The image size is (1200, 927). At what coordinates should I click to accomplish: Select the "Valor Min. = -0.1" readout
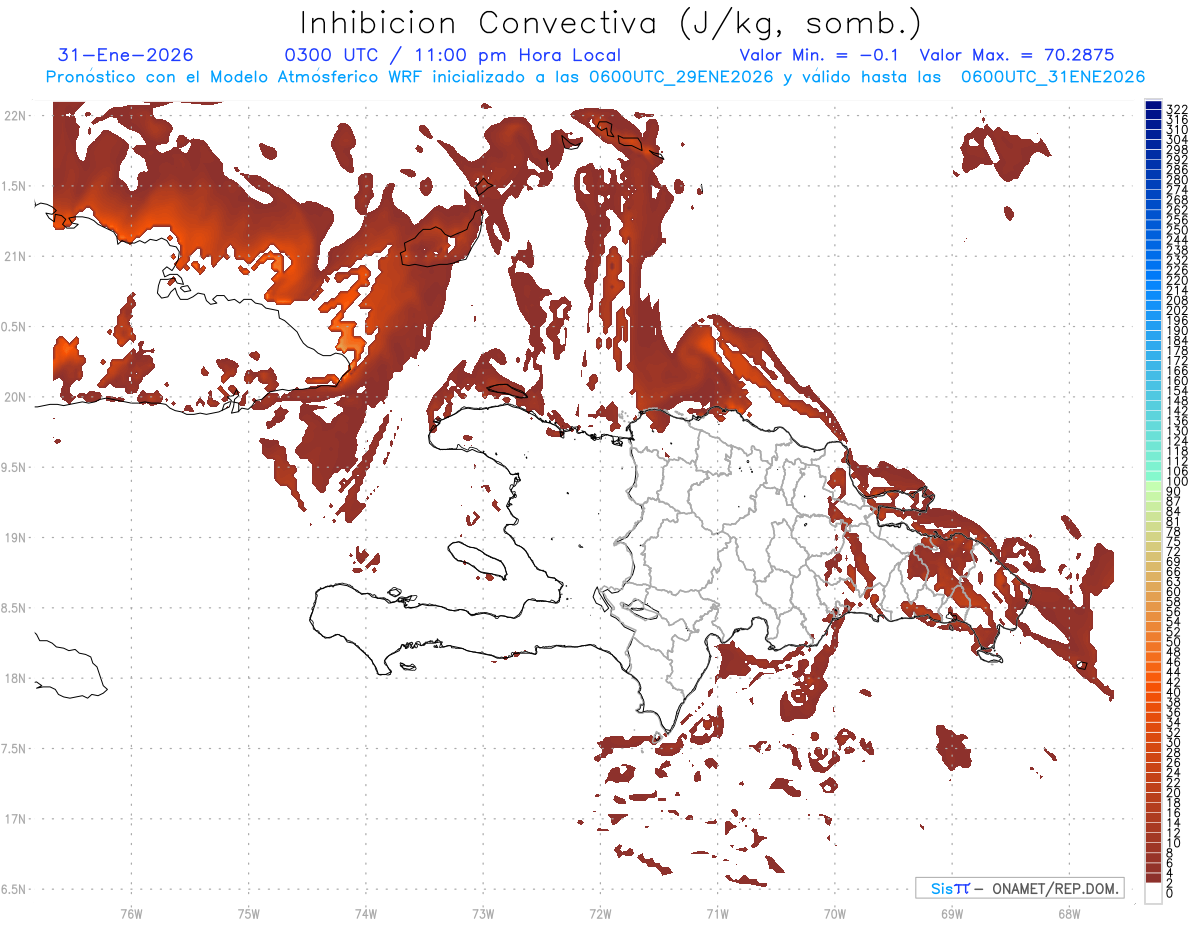[820, 55]
